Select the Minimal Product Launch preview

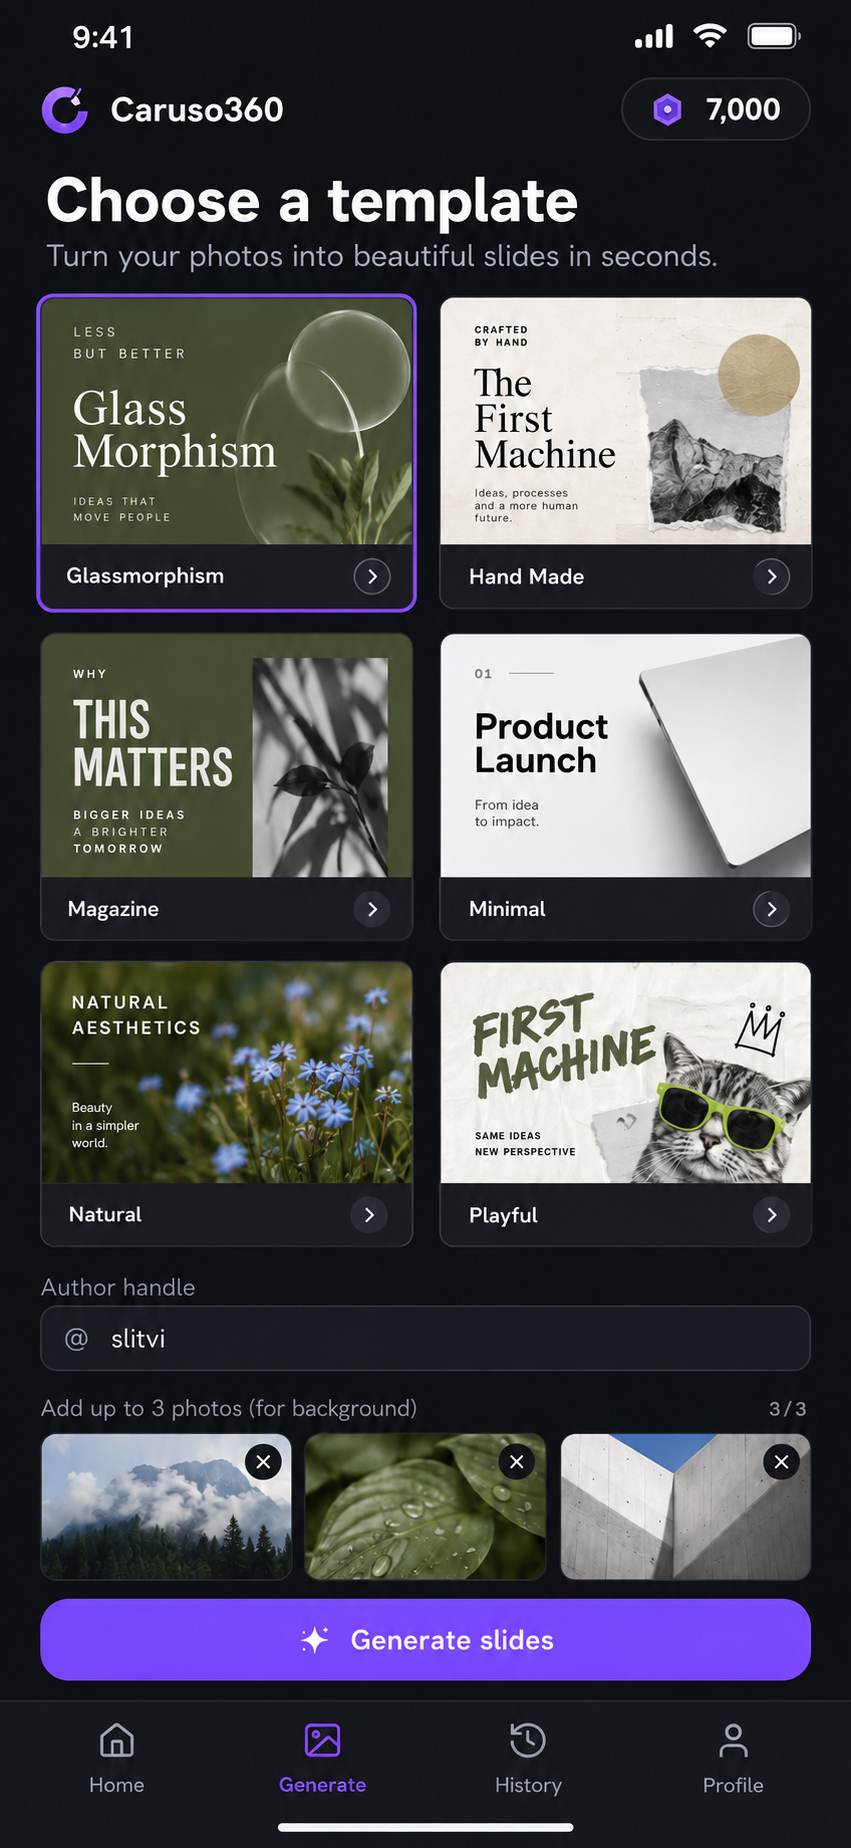(x=626, y=756)
